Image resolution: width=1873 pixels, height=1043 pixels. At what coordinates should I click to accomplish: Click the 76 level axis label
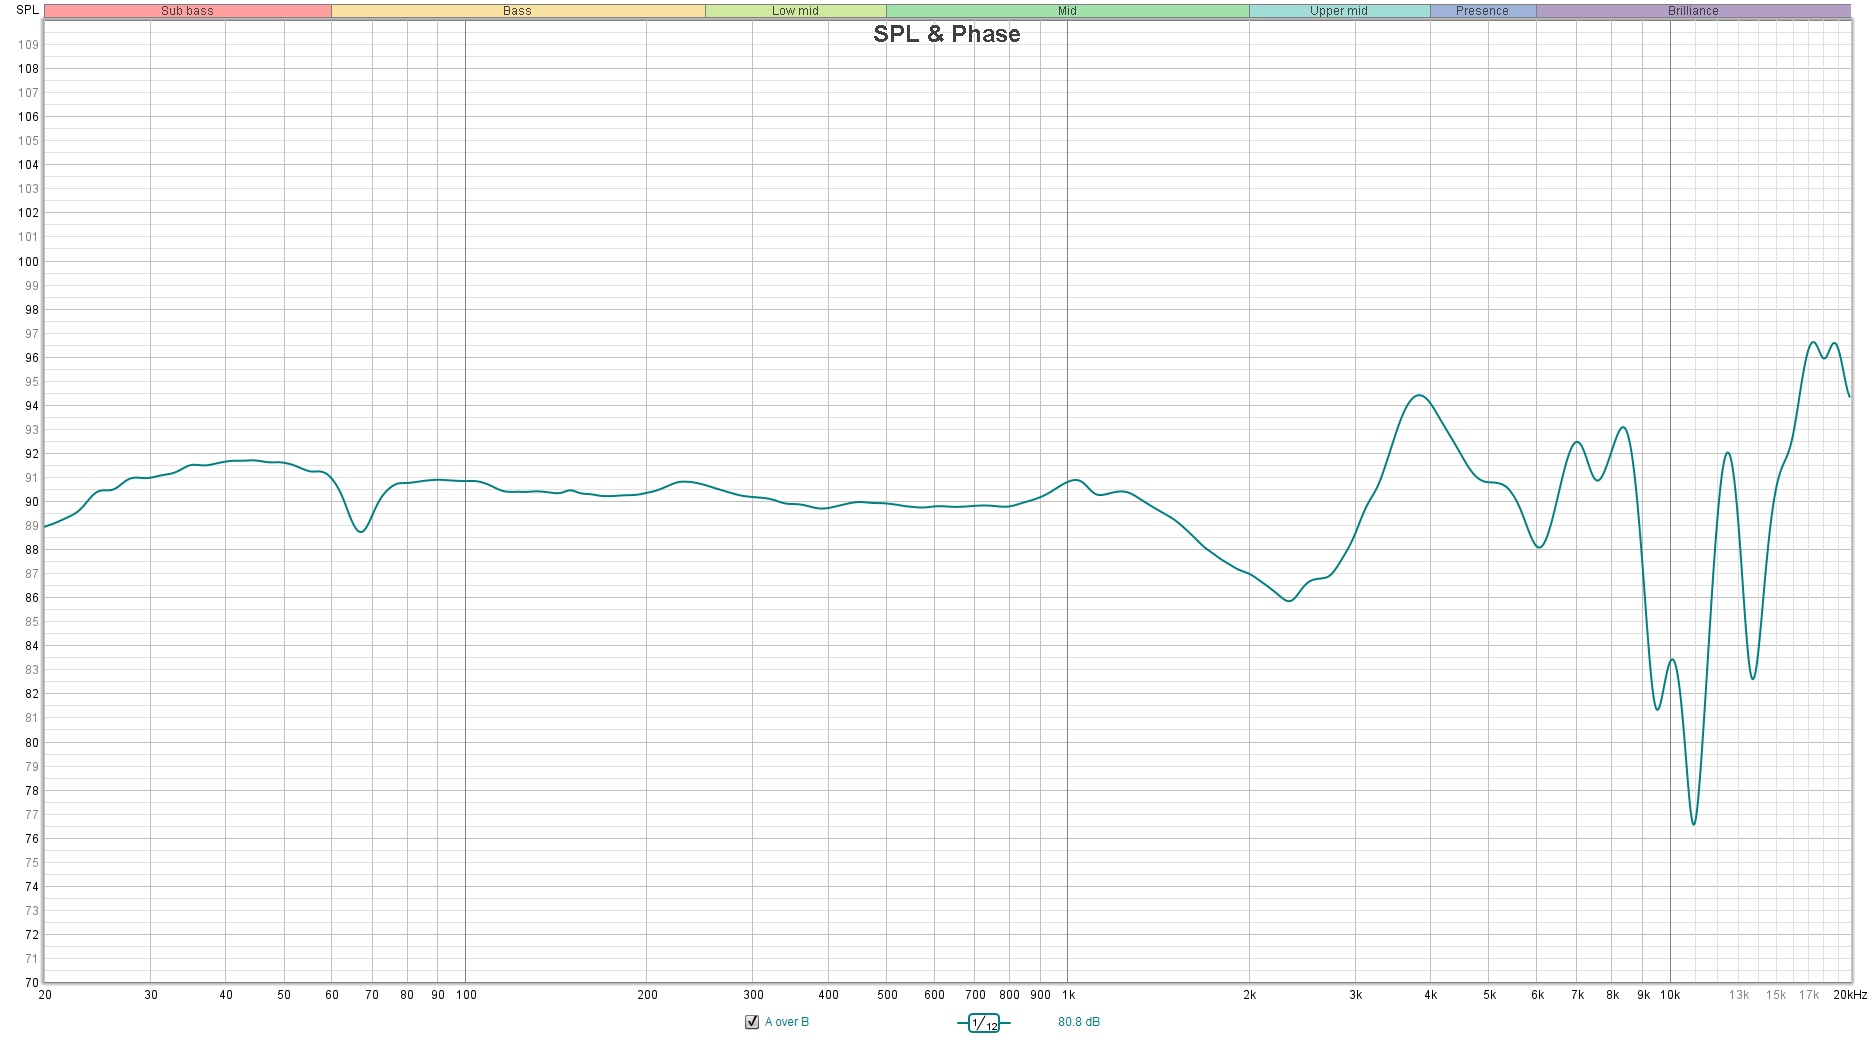point(32,839)
